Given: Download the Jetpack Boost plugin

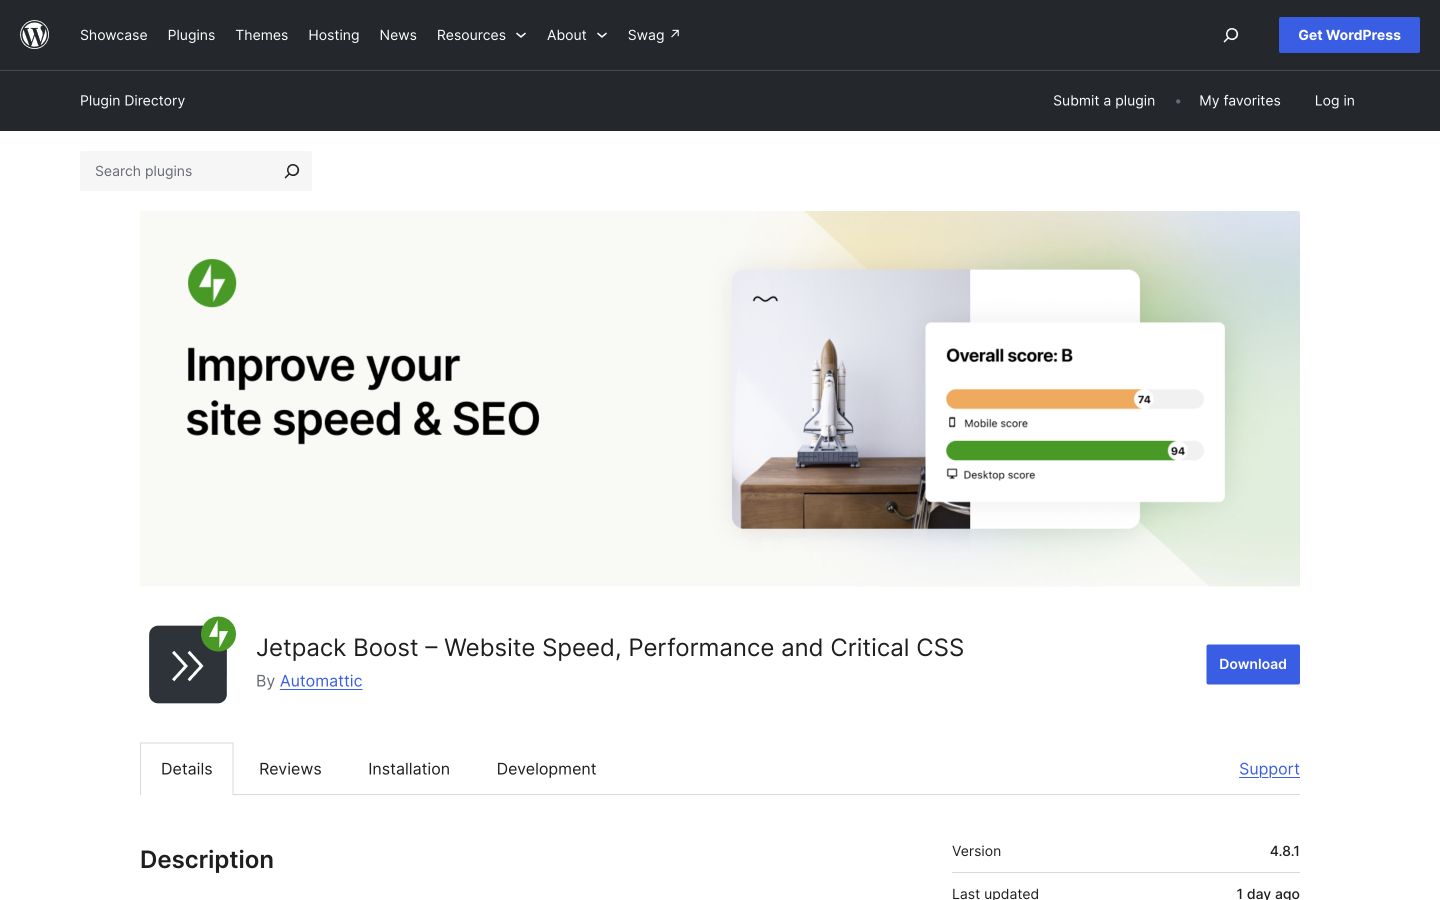Looking at the screenshot, I should coord(1253,664).
